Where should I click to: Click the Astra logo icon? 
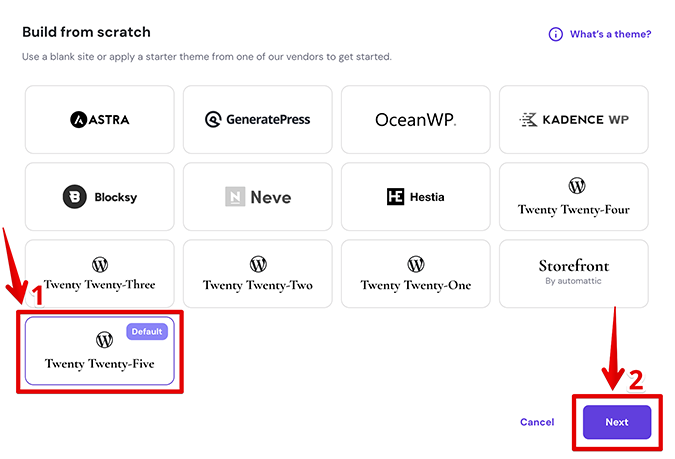point(78,120)
